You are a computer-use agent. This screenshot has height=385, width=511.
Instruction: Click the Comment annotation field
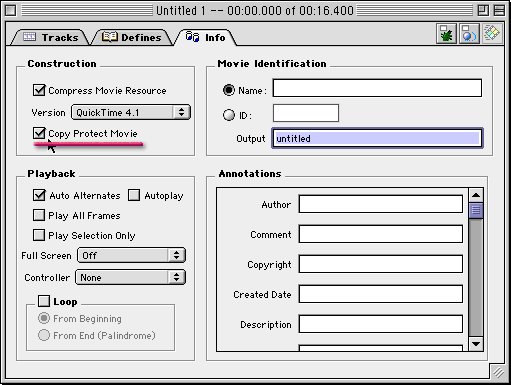coord(380,234)
